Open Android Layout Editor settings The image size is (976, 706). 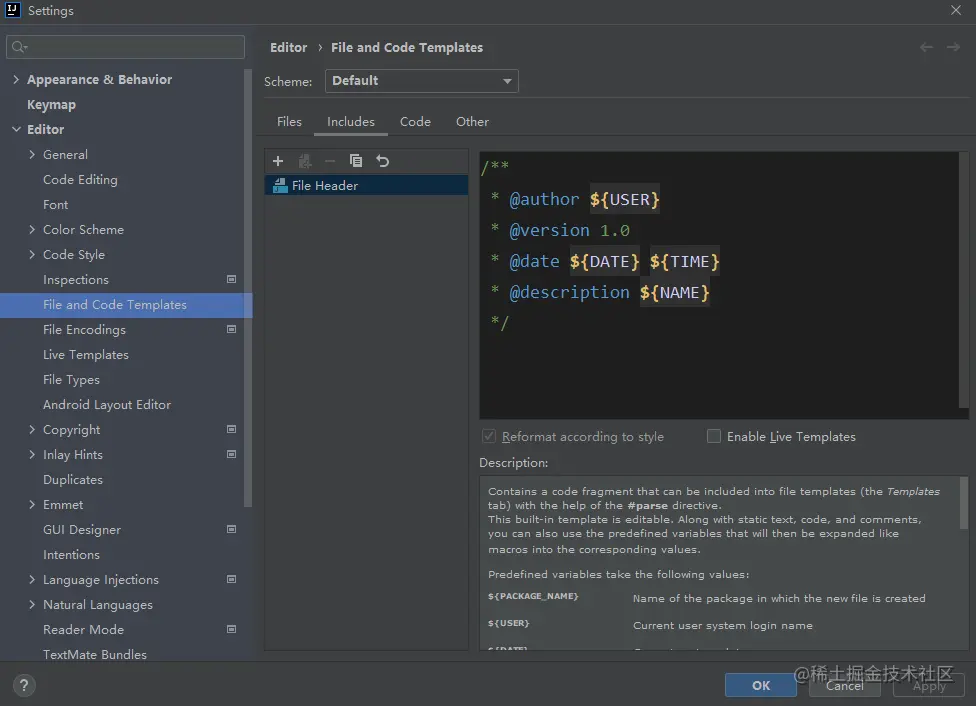tap(106, 405)
